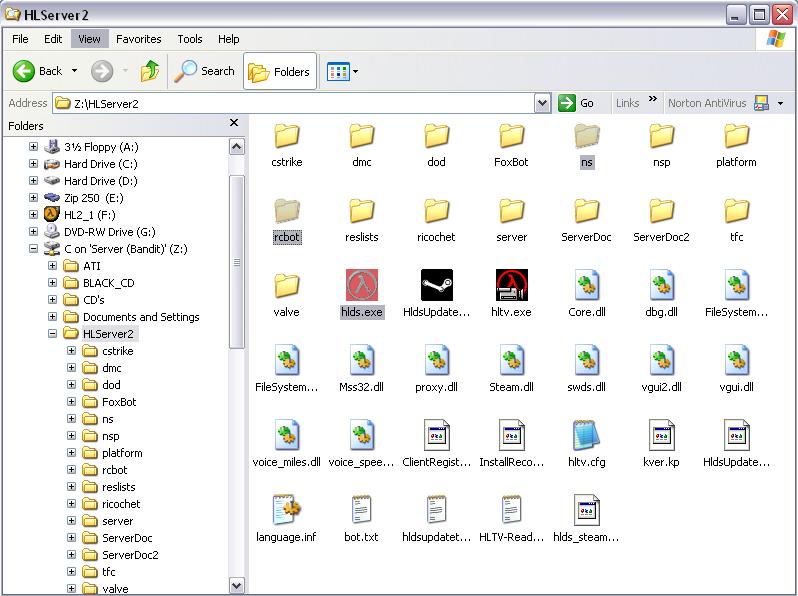Click the Back button
798x596 pixels.
coord(37,71)
